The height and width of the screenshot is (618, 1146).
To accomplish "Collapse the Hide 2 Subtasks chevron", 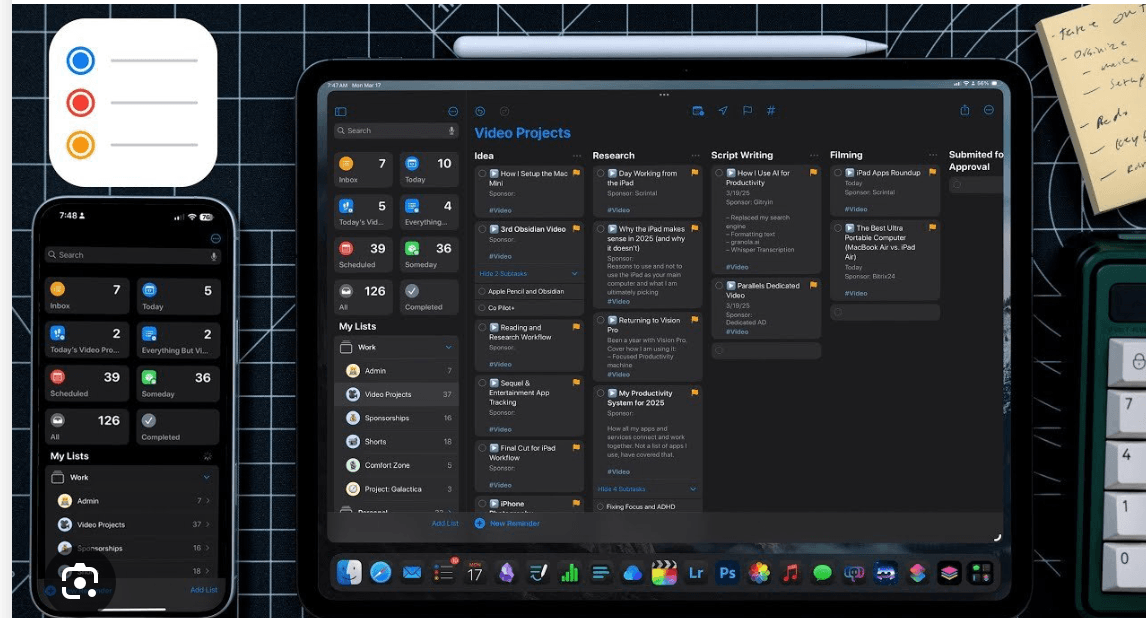I will 574,274.
